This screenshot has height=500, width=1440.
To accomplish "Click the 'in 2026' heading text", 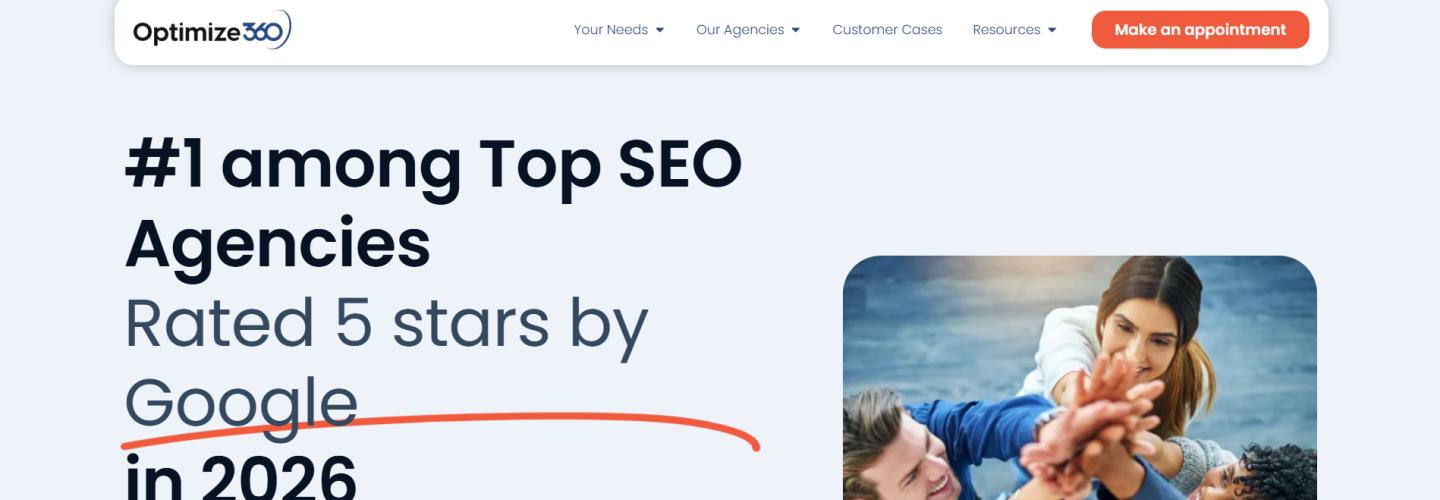I will (x=240, y=478).
